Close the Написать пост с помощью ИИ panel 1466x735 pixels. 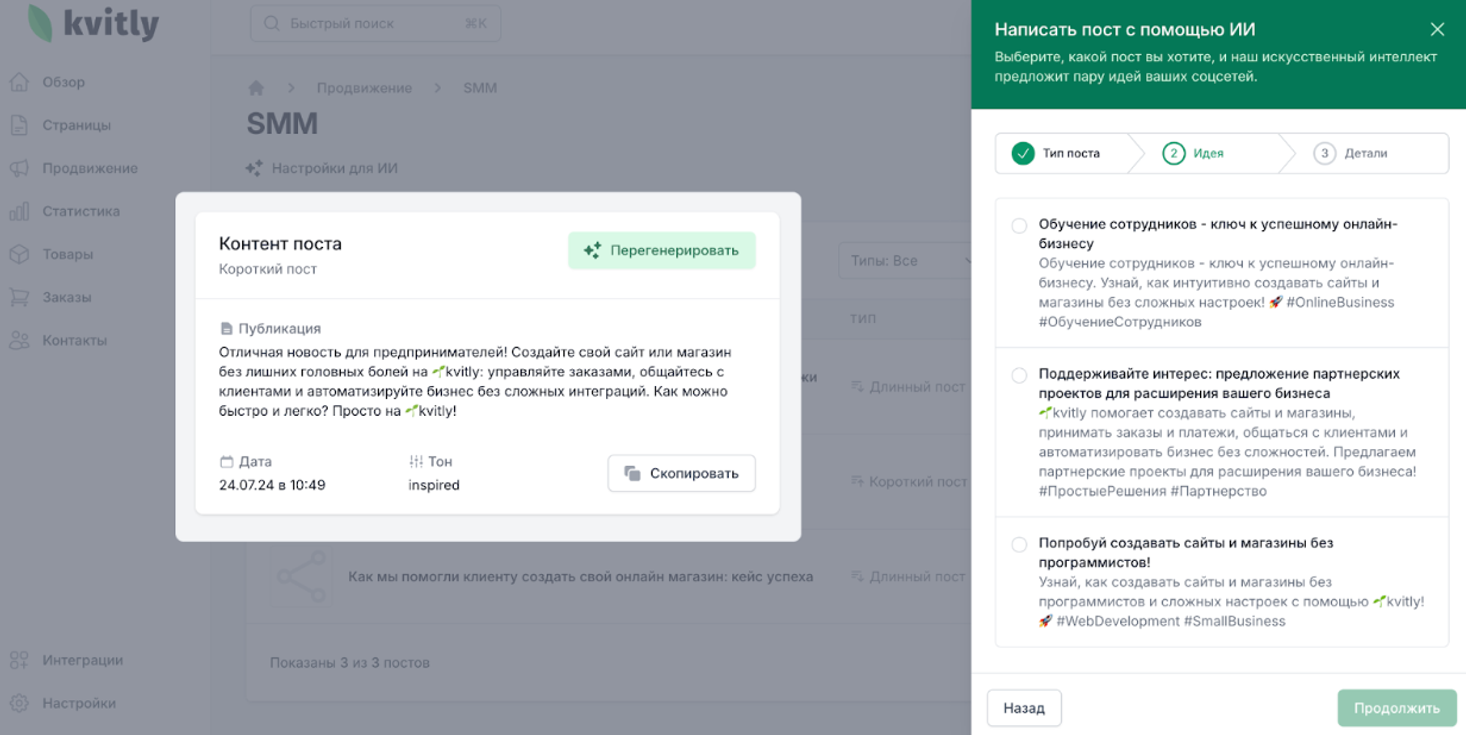[x=1437, y=29]
